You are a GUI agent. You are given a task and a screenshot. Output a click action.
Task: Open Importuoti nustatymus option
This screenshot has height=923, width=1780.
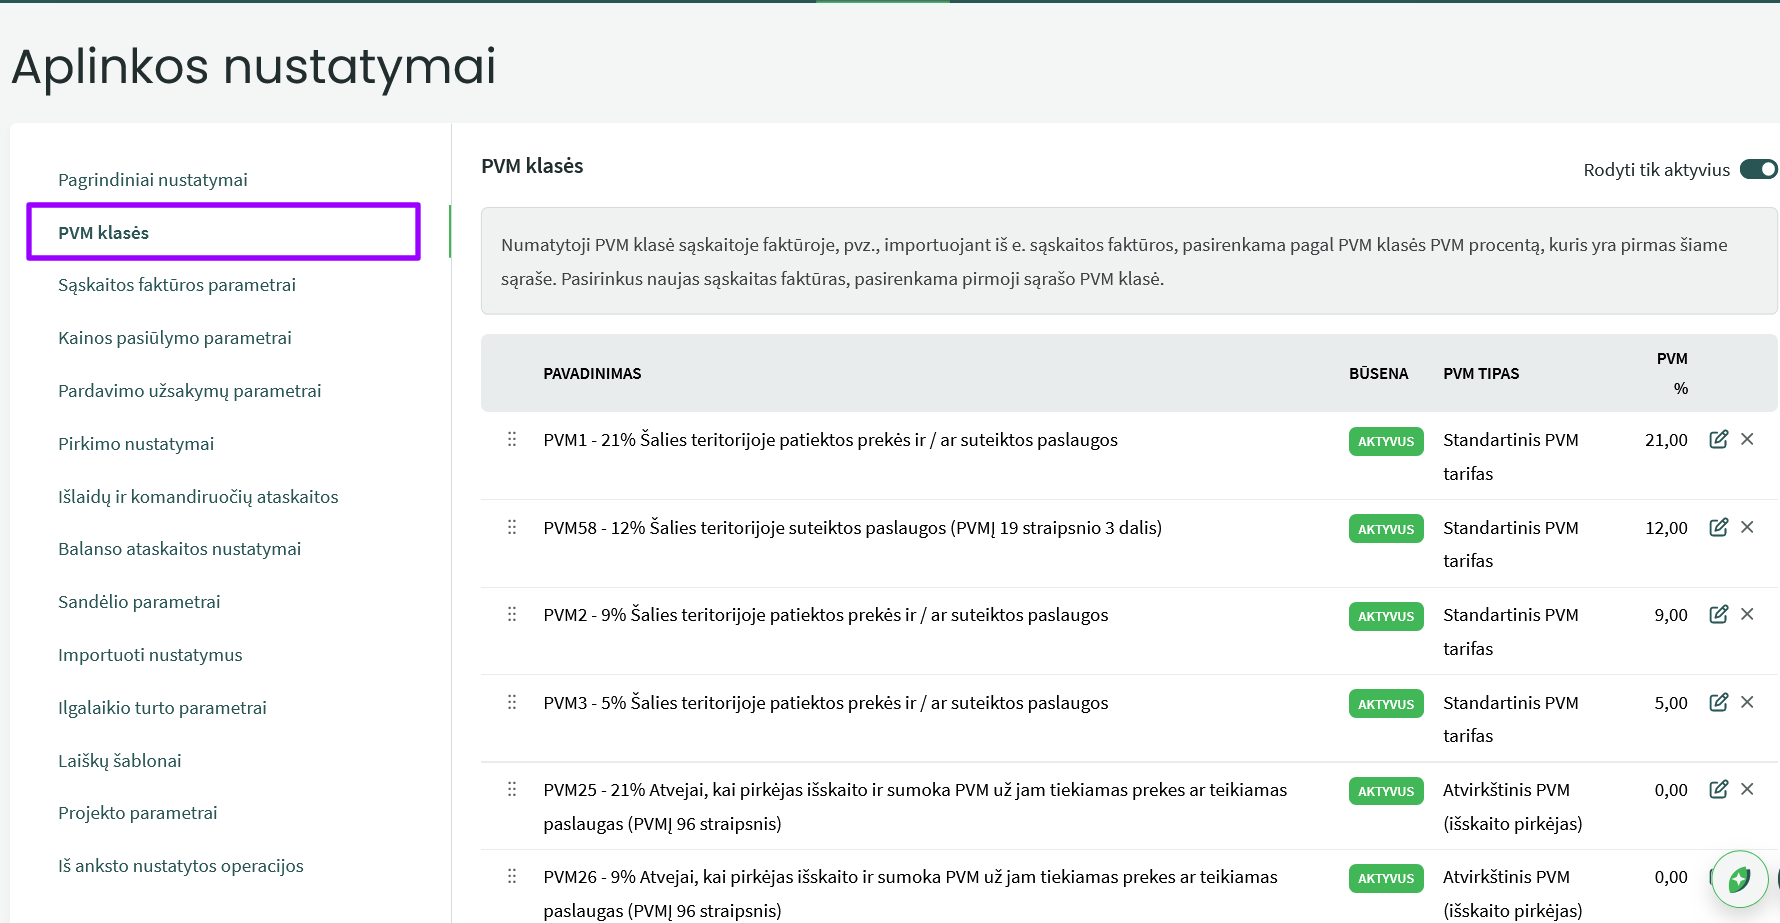(x=150, y=655)
